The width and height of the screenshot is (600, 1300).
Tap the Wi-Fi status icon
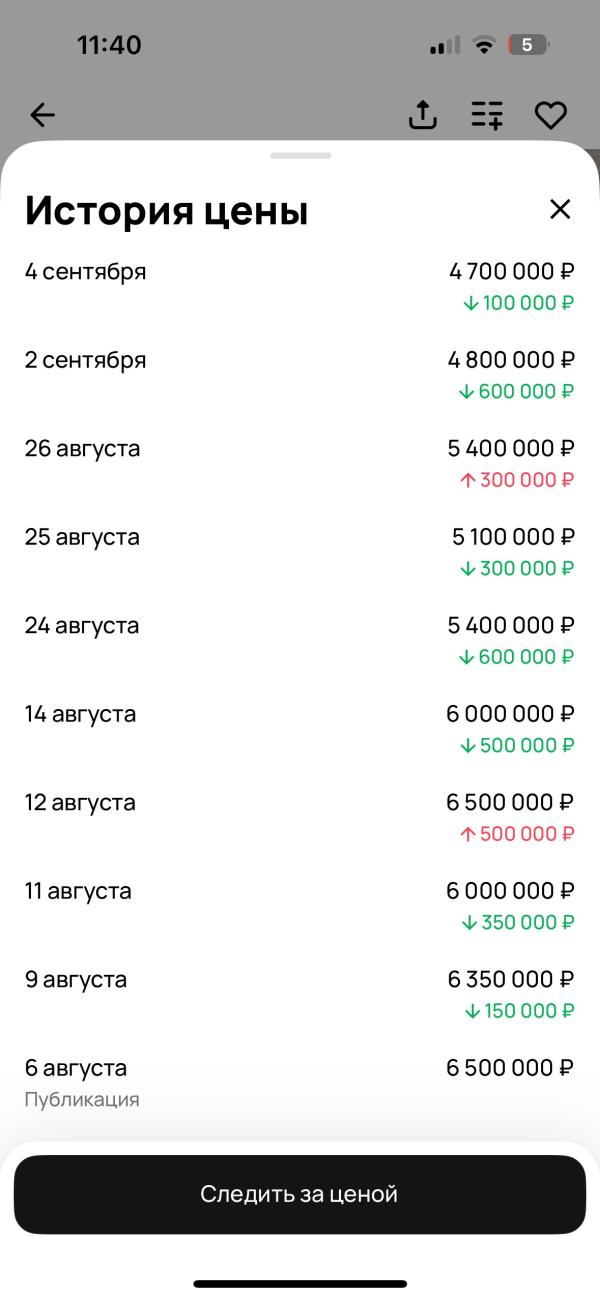click(485, 45)
